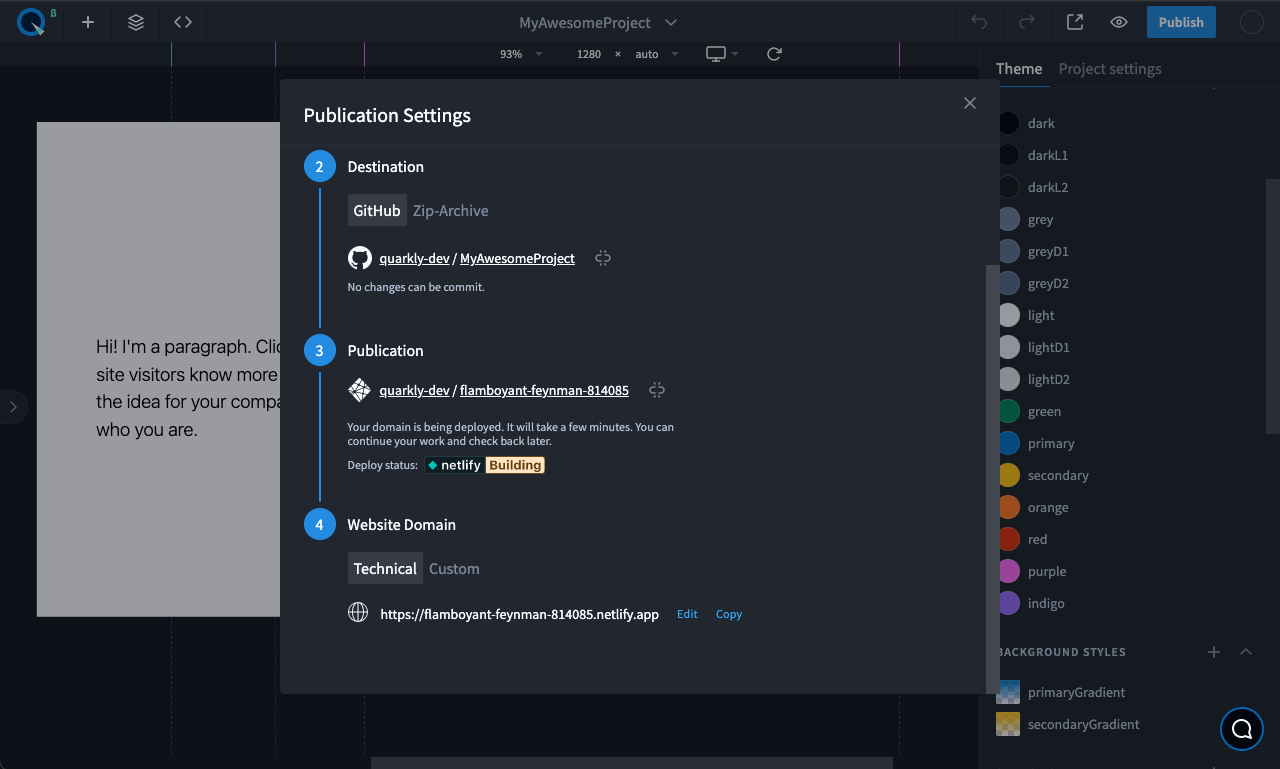Image resolution: width=1280 pixels, height=769 pixels.
Task: Click the domain URL text
Action: 520,614
